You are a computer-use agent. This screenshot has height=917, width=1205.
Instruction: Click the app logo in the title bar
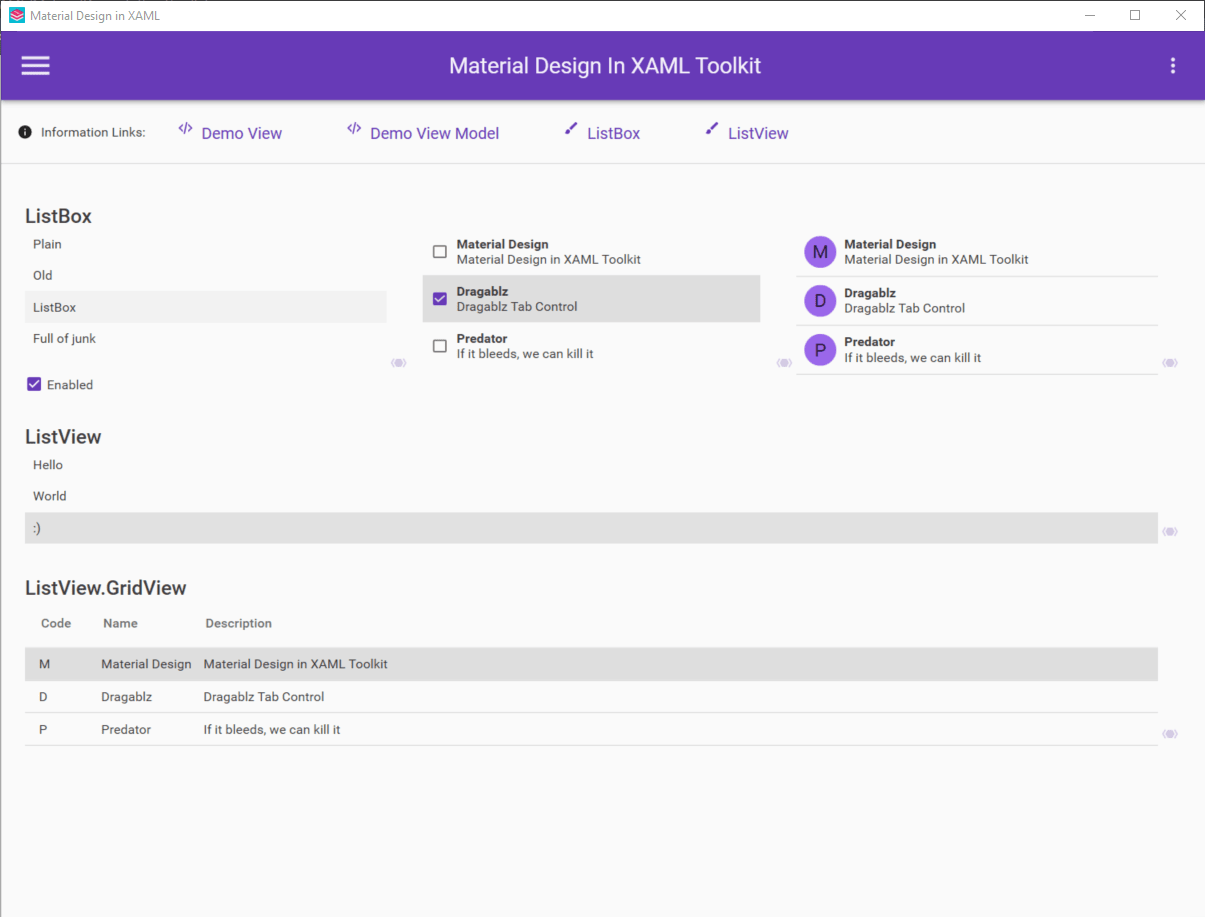16,16
